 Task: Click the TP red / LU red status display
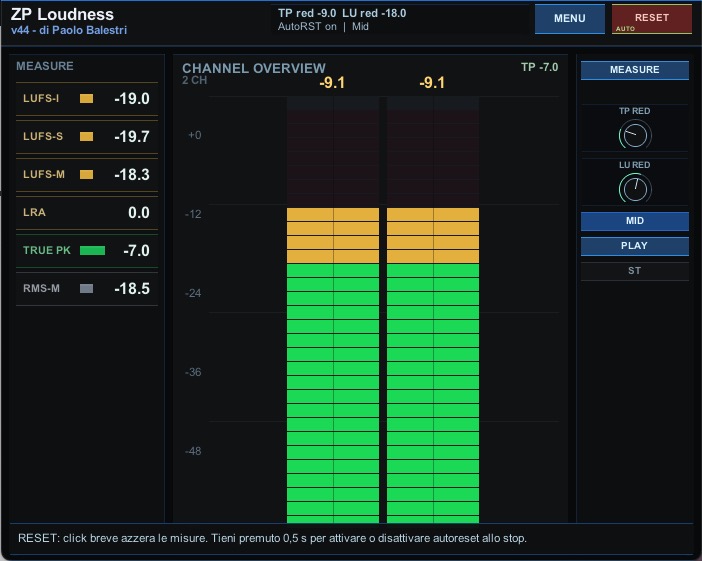click(x=342, y=20)
